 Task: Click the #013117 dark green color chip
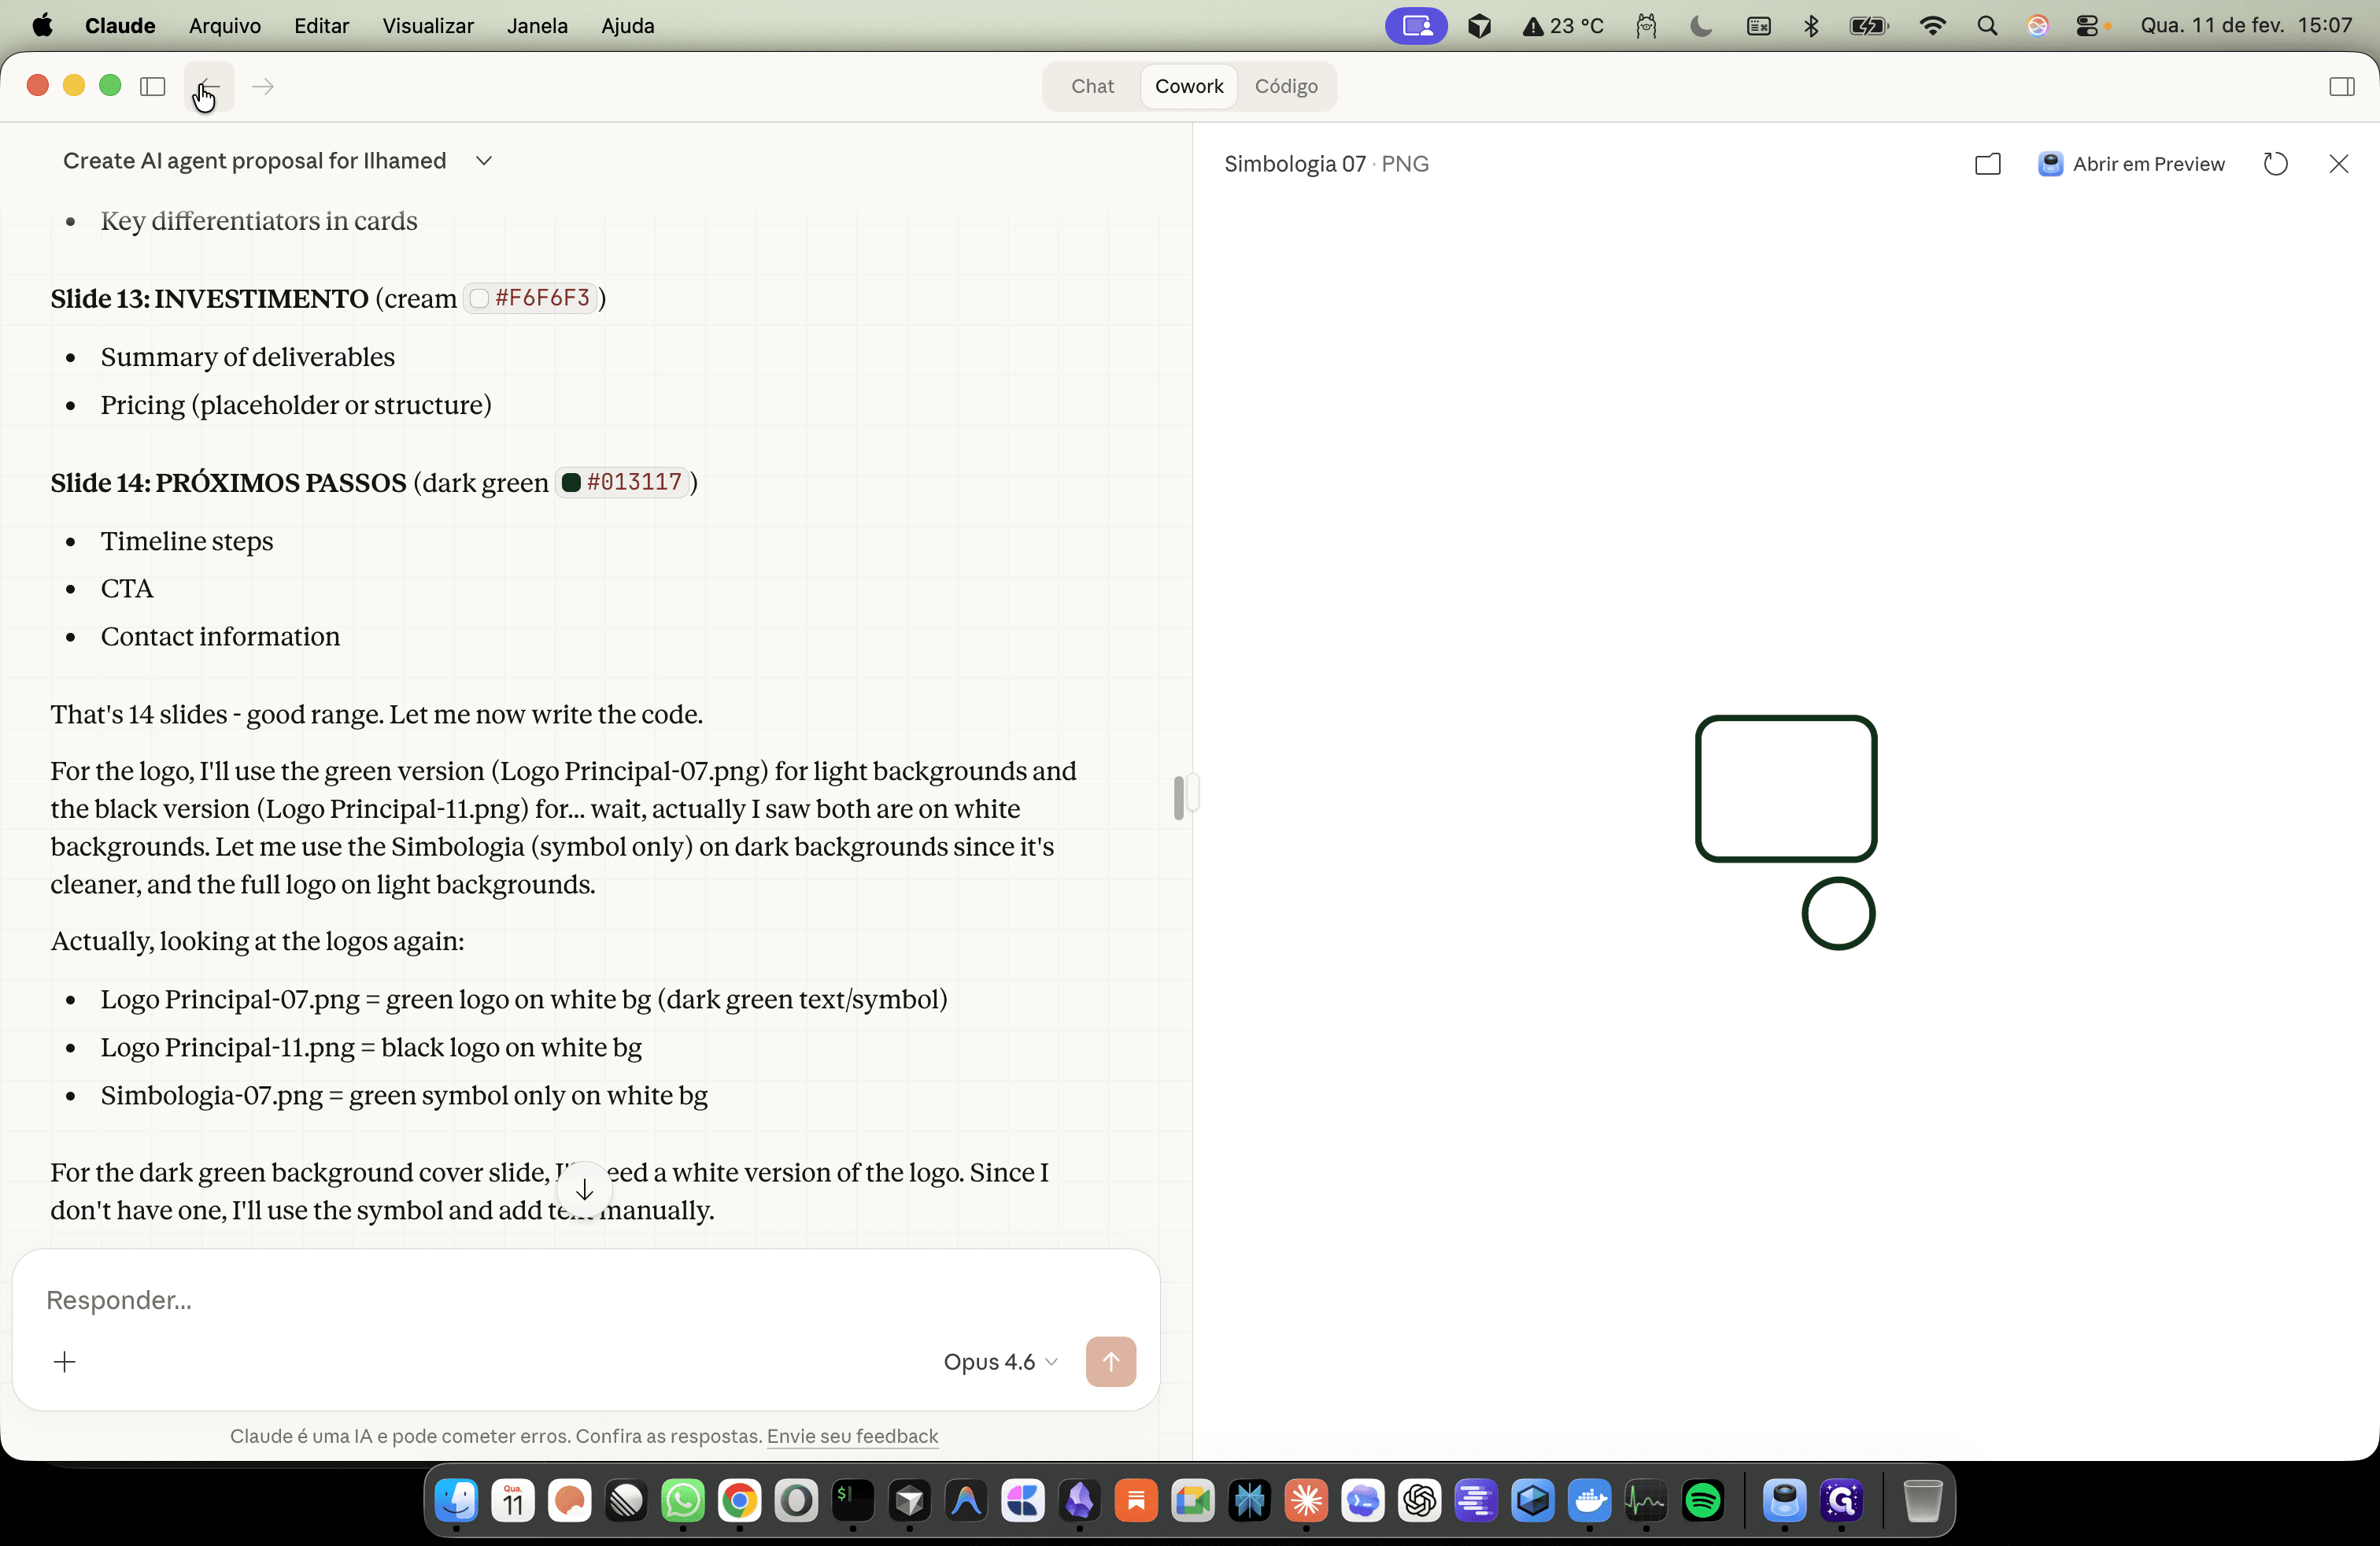pyautogui.click(x=623, y=482)
